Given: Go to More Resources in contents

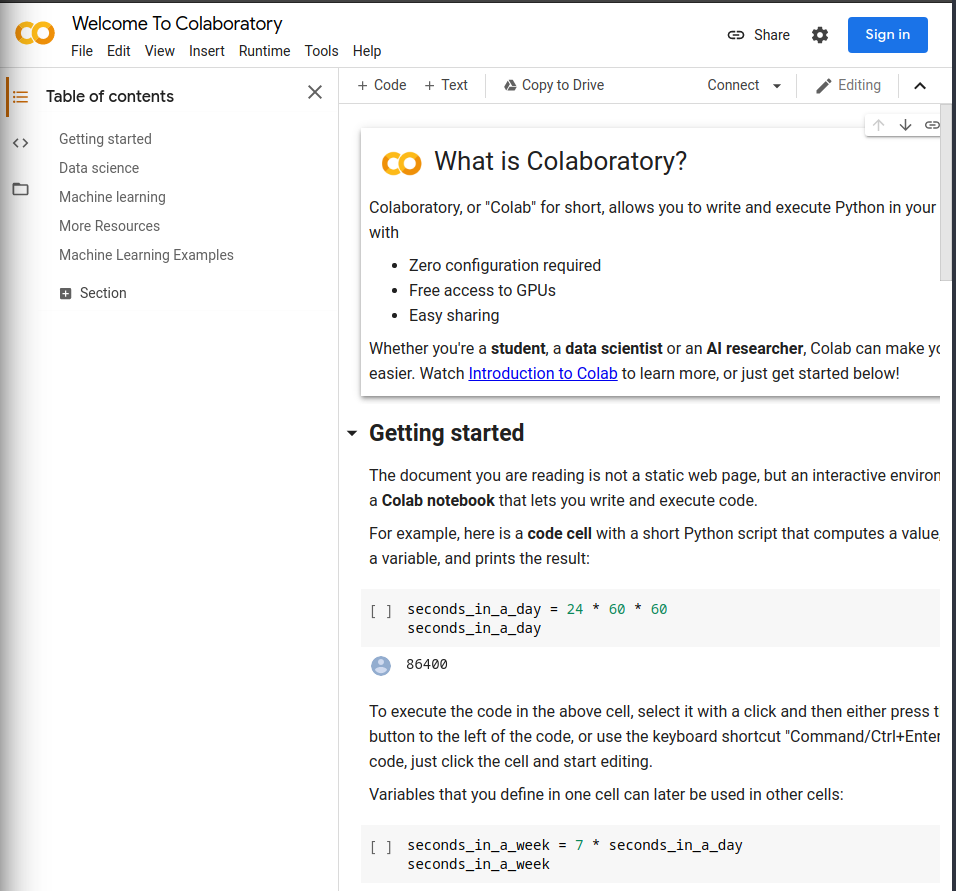Looking at the screenshot, I should tap(109, 226).
